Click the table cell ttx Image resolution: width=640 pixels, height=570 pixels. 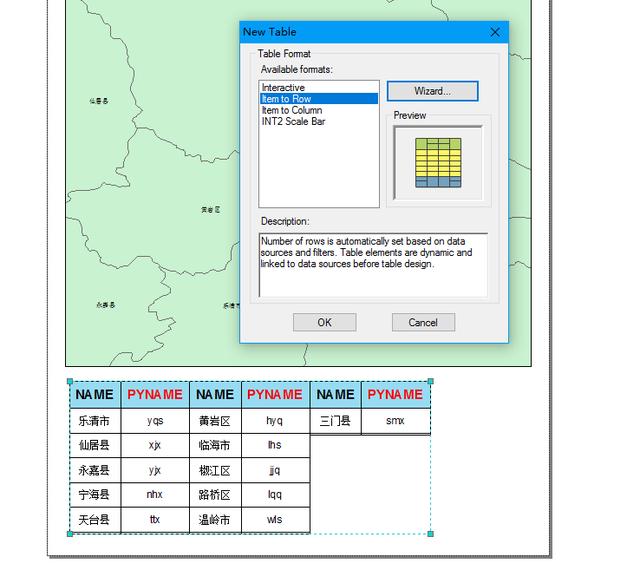coord(155,520)
